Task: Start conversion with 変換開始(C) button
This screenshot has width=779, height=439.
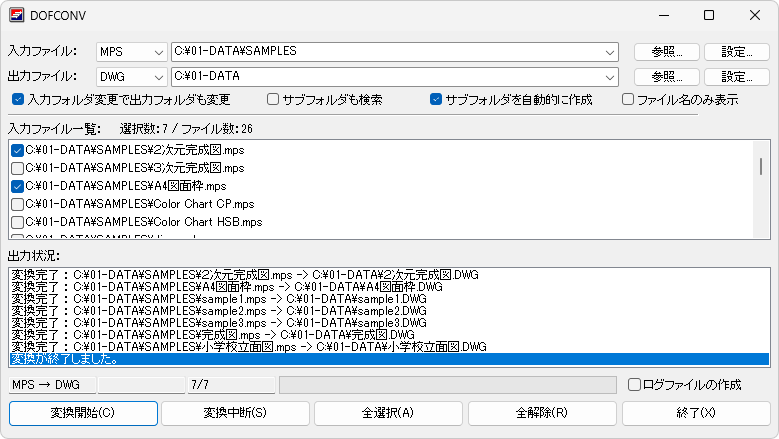Action: [83, 413]
